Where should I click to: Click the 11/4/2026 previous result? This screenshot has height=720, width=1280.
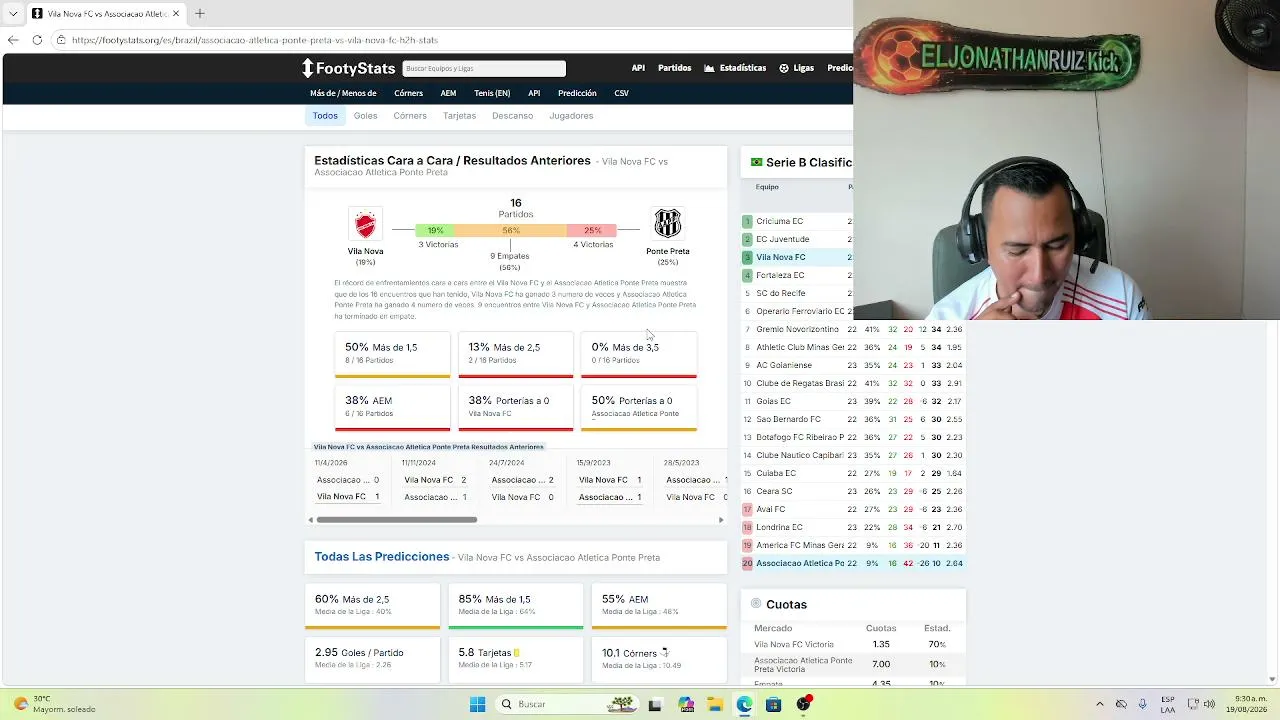click(348, 480)
